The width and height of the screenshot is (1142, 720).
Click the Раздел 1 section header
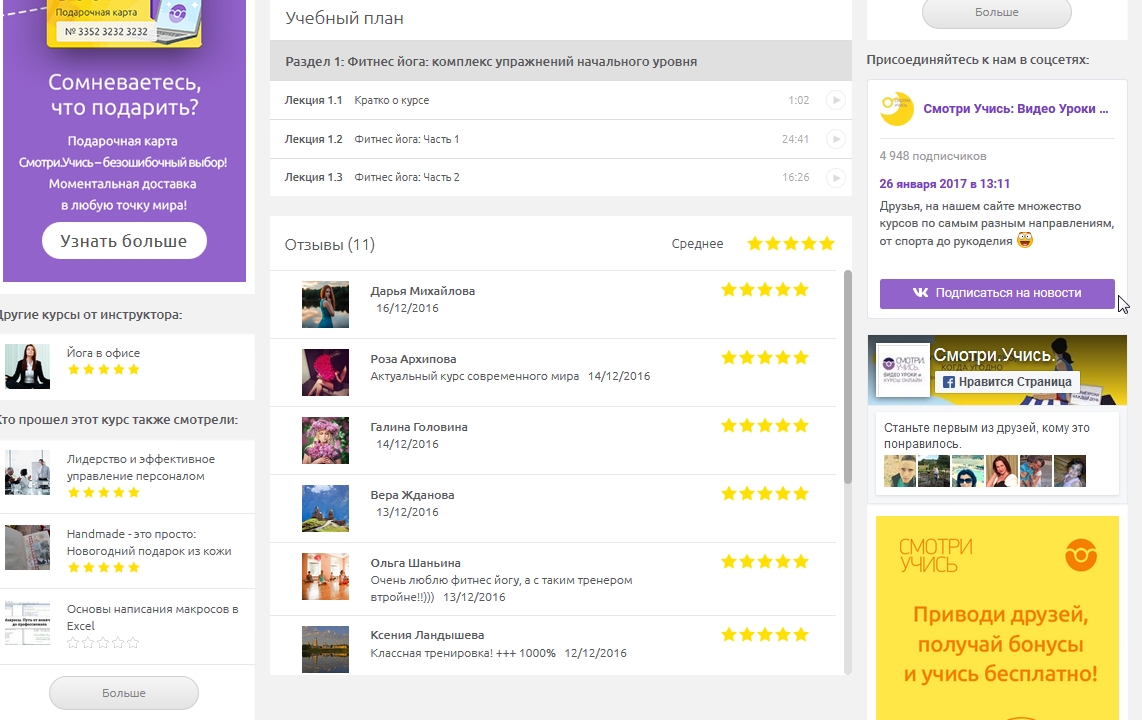(561, 61)
